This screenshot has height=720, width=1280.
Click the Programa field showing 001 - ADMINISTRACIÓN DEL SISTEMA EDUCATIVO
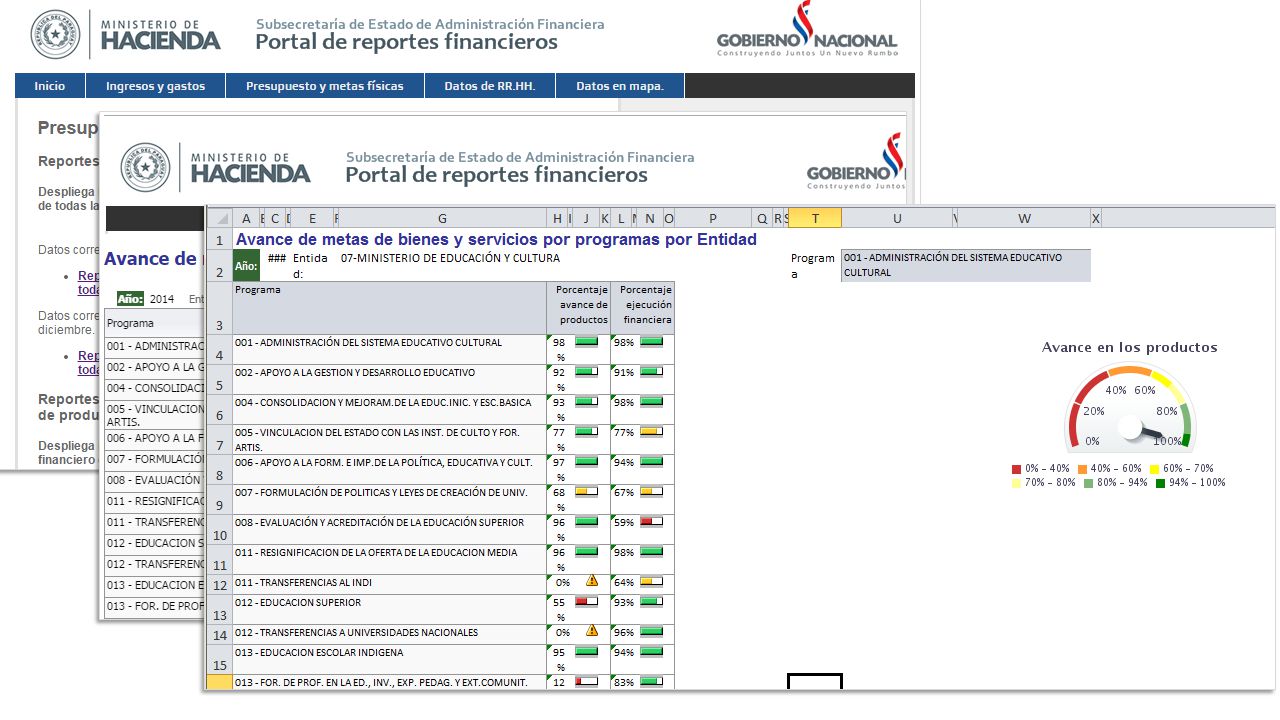coord(966,265)
